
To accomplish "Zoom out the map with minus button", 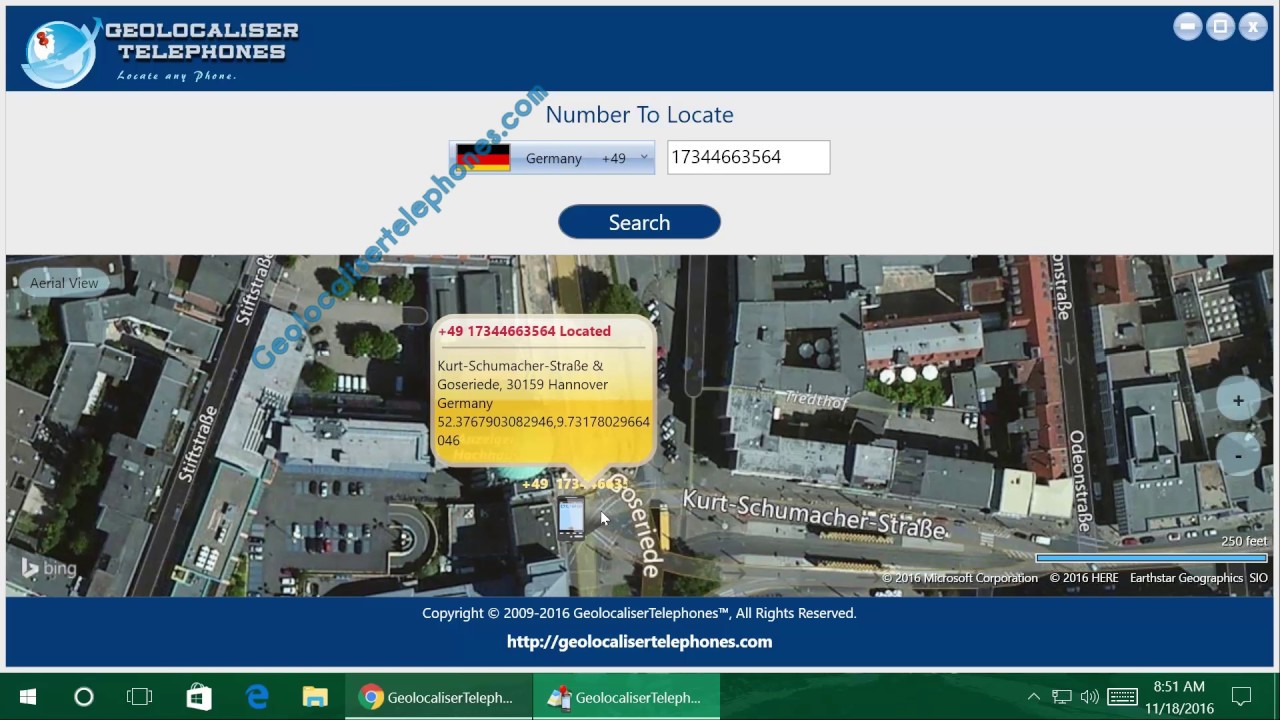I will click(1238, 456).
